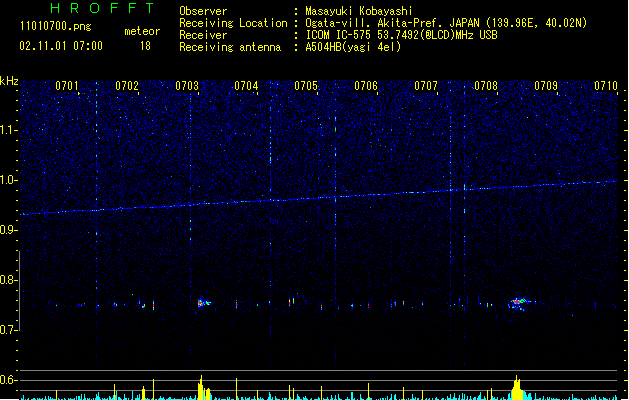Click the Receiving Location label

coord(233,23)
